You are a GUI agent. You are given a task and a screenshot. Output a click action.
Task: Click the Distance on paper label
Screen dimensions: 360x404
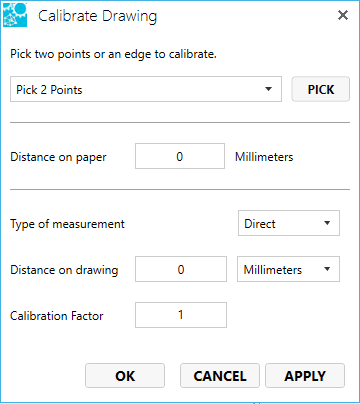click(x=58, y=157)
